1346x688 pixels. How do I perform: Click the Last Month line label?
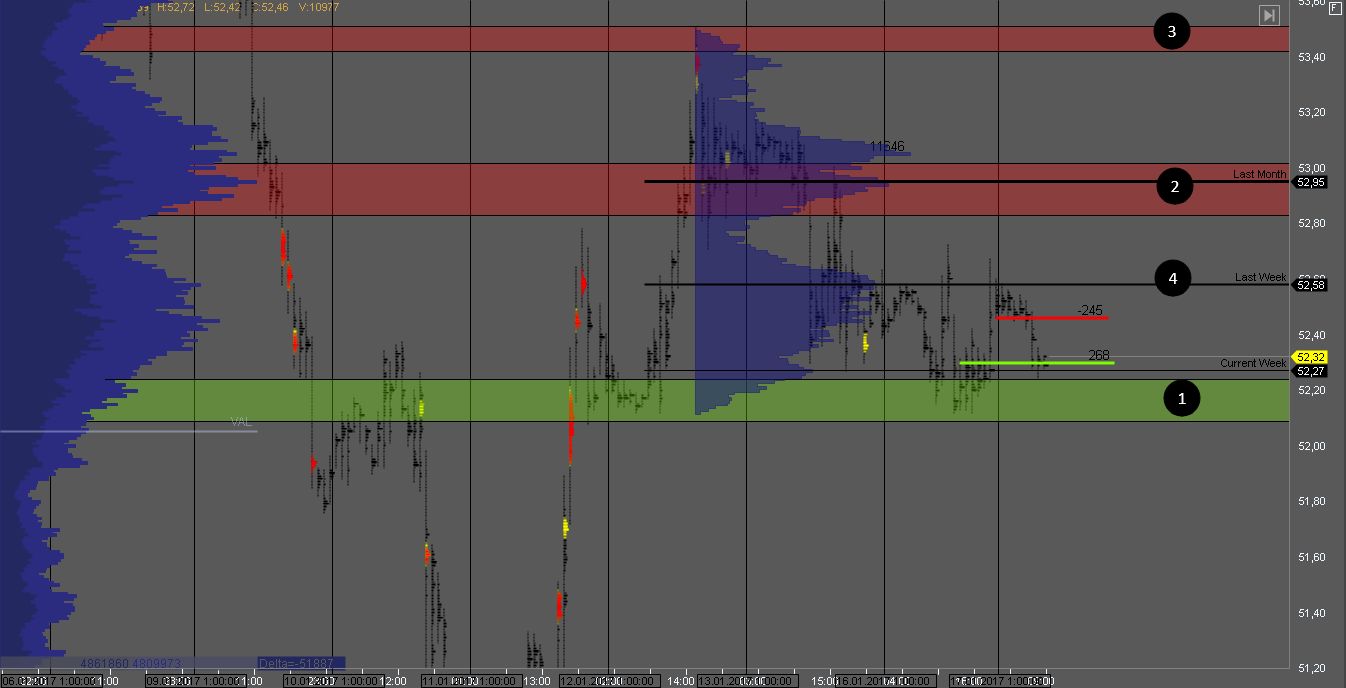pyautogui.click(x=1259, y=174)
